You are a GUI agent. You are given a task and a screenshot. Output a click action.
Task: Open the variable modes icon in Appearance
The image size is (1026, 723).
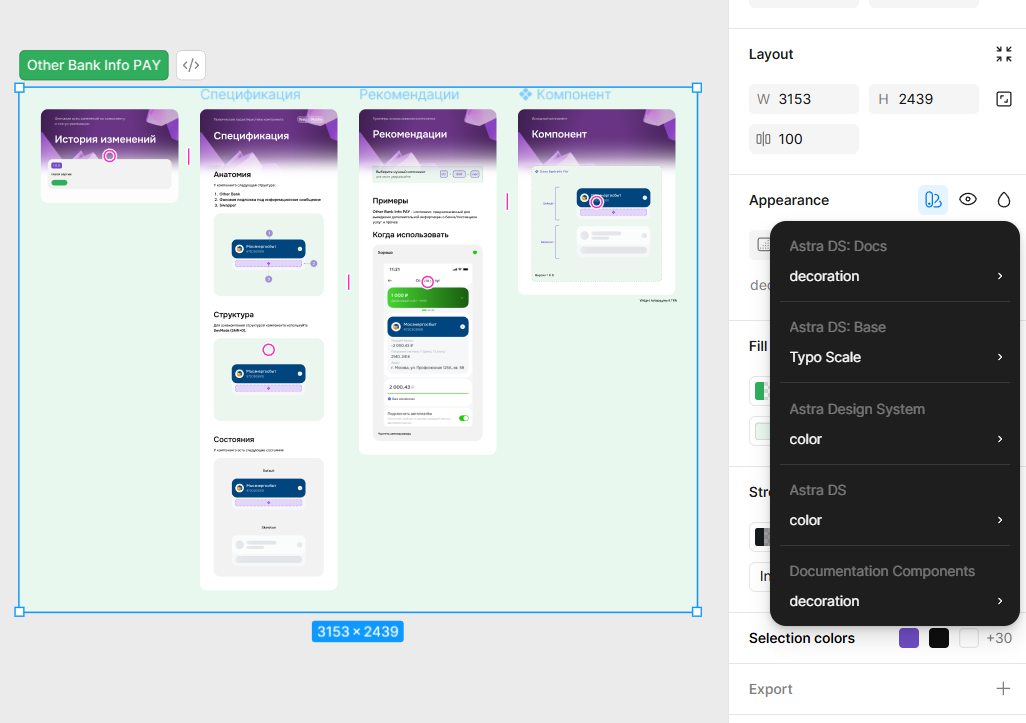point(933,200)
